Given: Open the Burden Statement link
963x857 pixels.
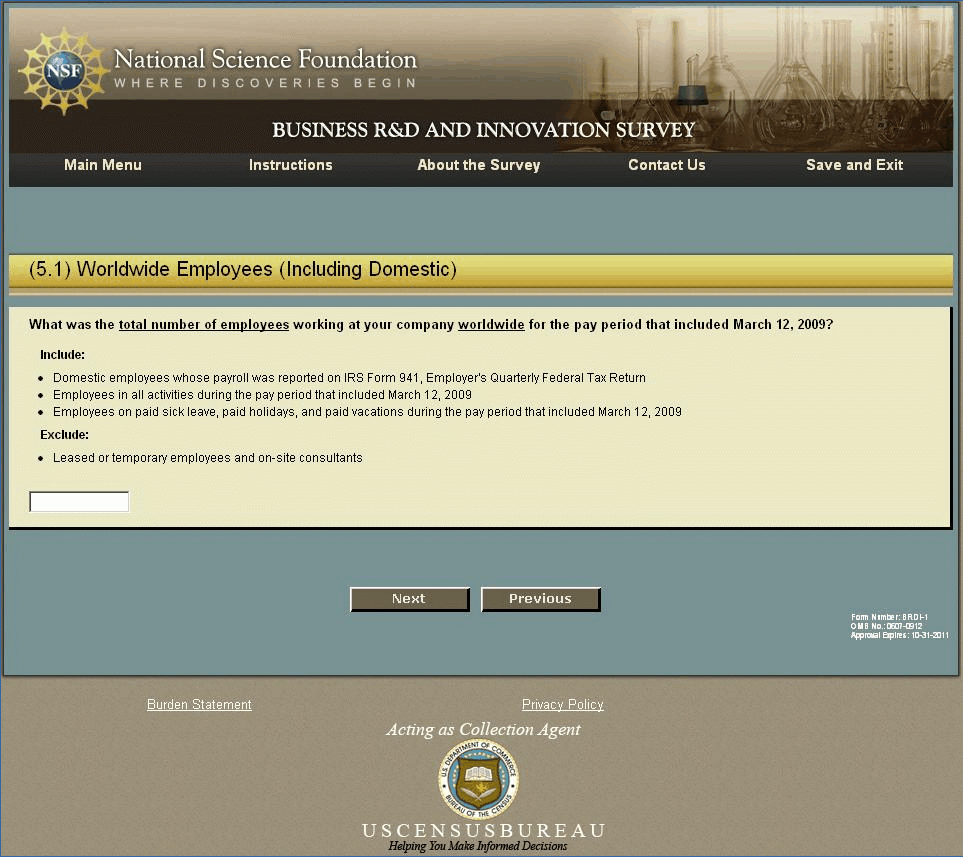Looking at the screenshot, I should click(x=199, y=705).
